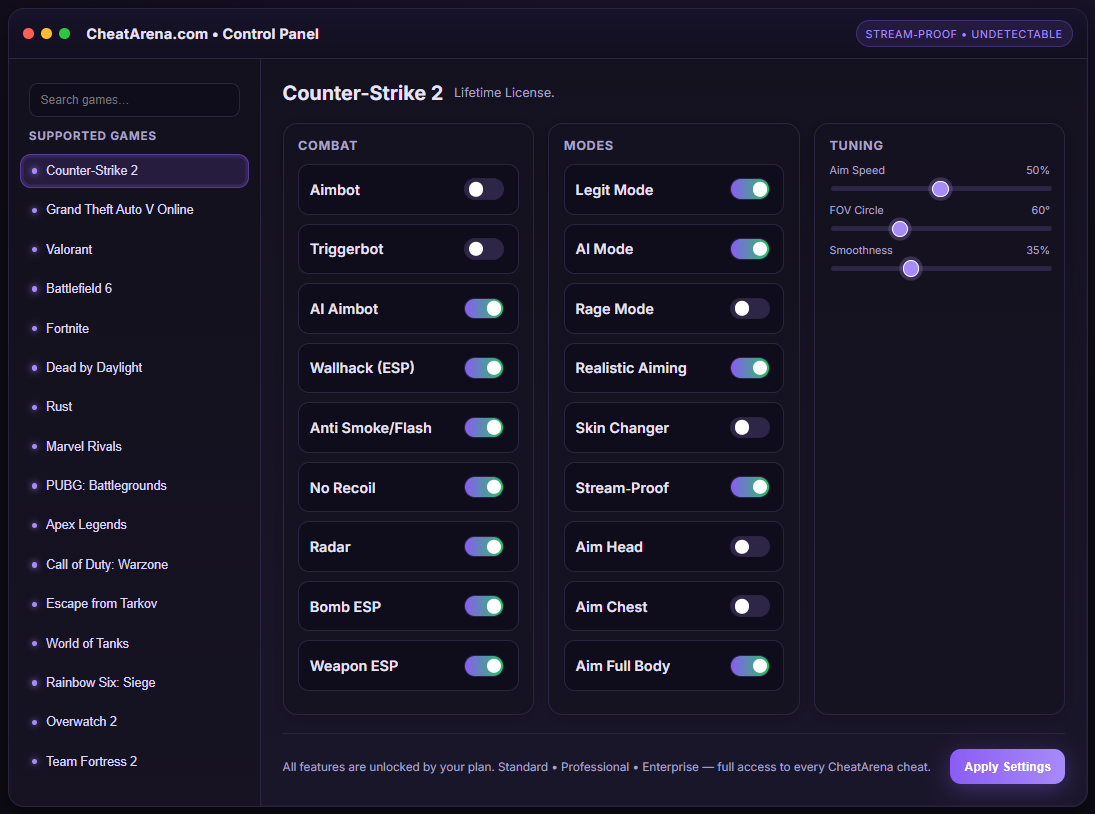Toggle the Stream-Proof mode switch
This screenshot has height=814, width=1095.
coord(750,487)
